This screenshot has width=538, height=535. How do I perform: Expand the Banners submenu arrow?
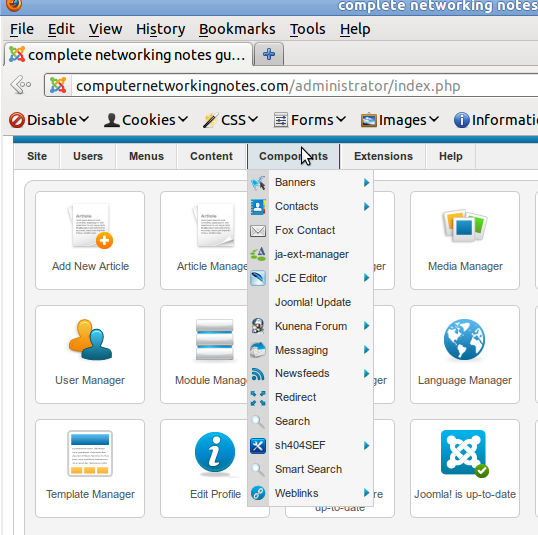(366, 183)
